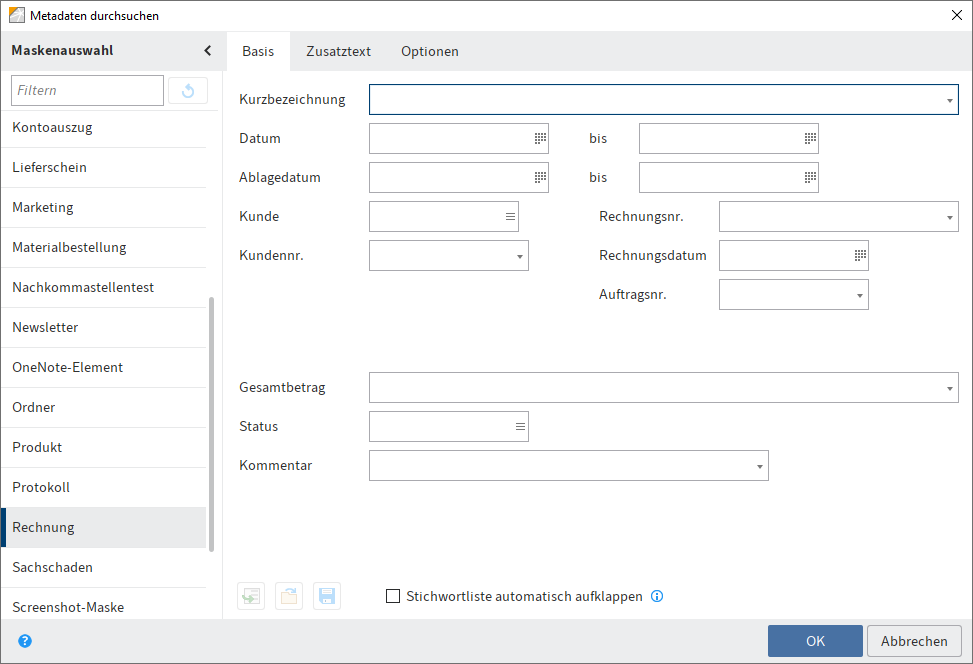Image resolution: width=973 pixels, height=664 pixels.
Task: Click the mask list vertical scrollbar
Action: [212, 424]
